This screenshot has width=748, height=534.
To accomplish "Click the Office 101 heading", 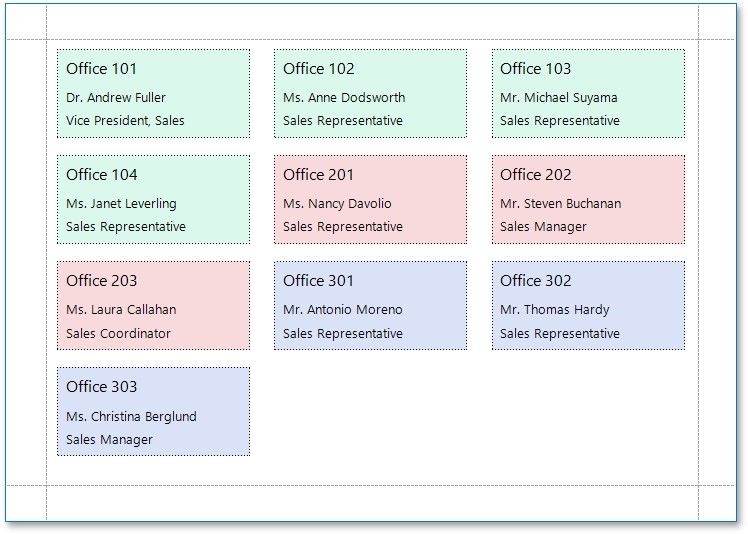I will tap(102, 69).
